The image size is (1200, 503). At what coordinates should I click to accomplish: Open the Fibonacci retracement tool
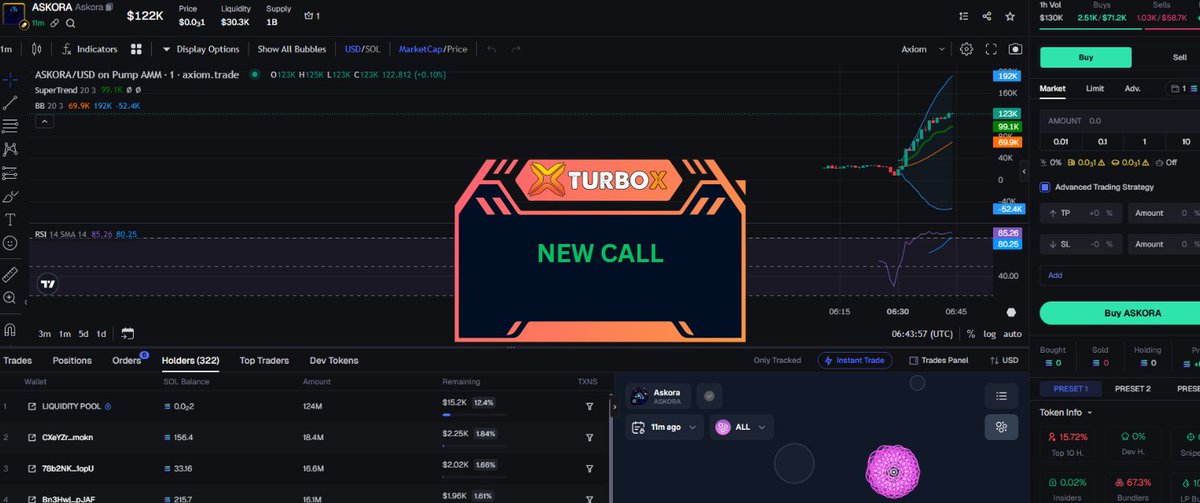9,126
